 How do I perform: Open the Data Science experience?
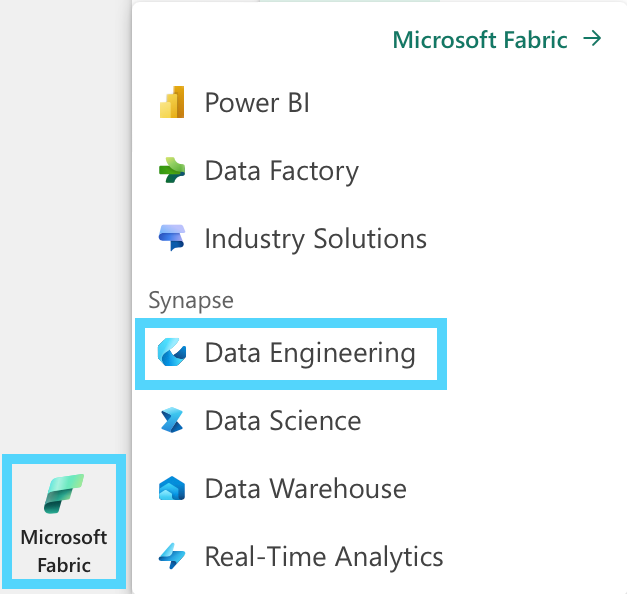point(283,421)
